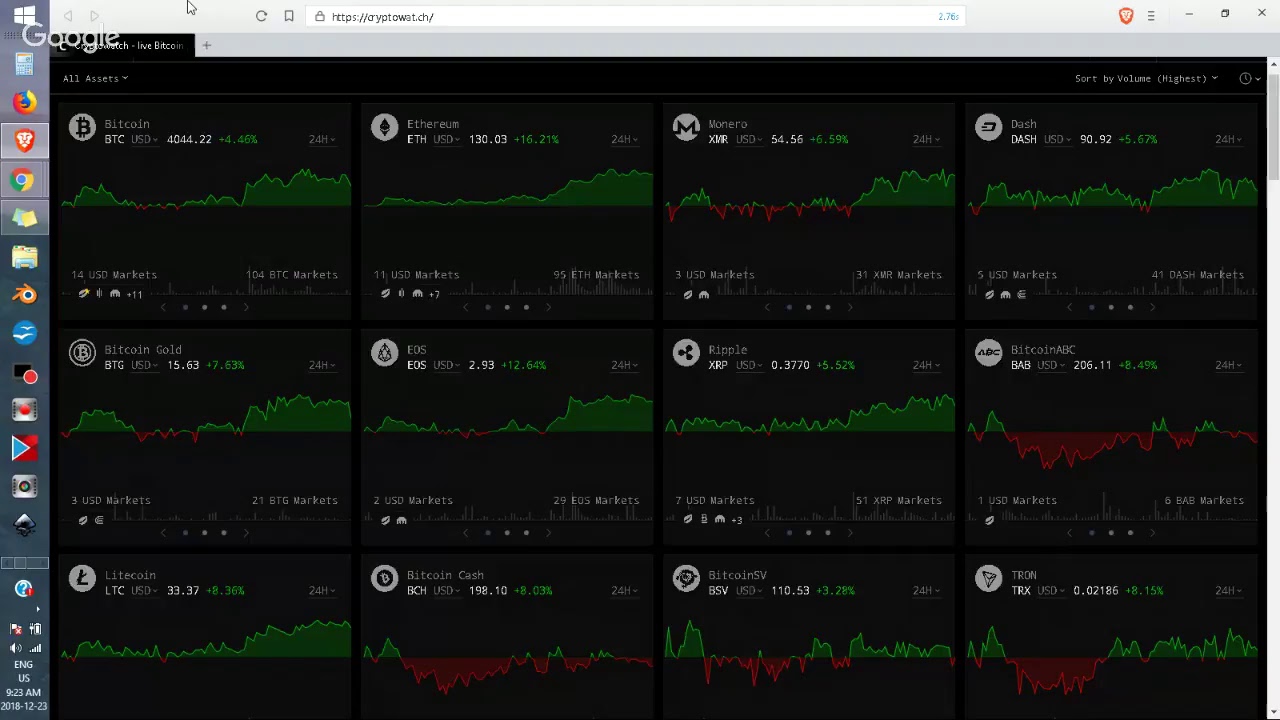Select second page dot in Bitcoin Gold card

[204, 533]
